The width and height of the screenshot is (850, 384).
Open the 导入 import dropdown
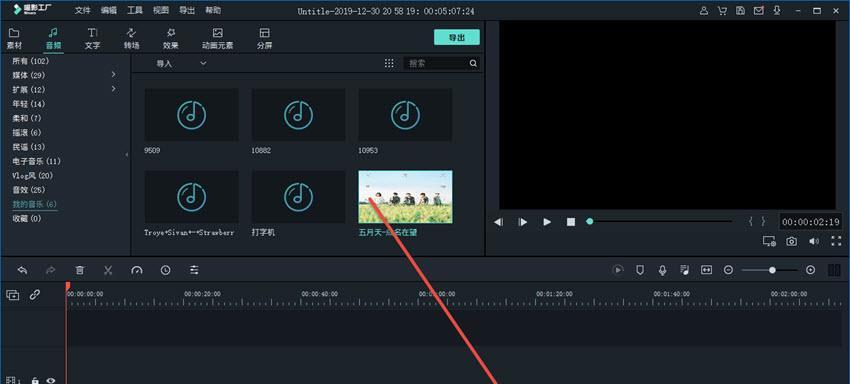pyautogui.click(x=182, y=63)
